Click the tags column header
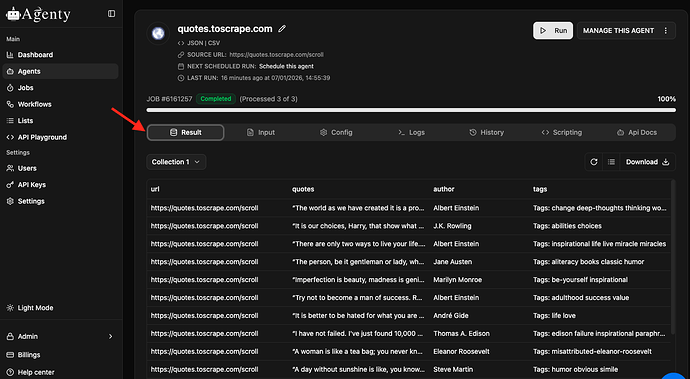This screenshot has width=690, height=379. (540, 189)
